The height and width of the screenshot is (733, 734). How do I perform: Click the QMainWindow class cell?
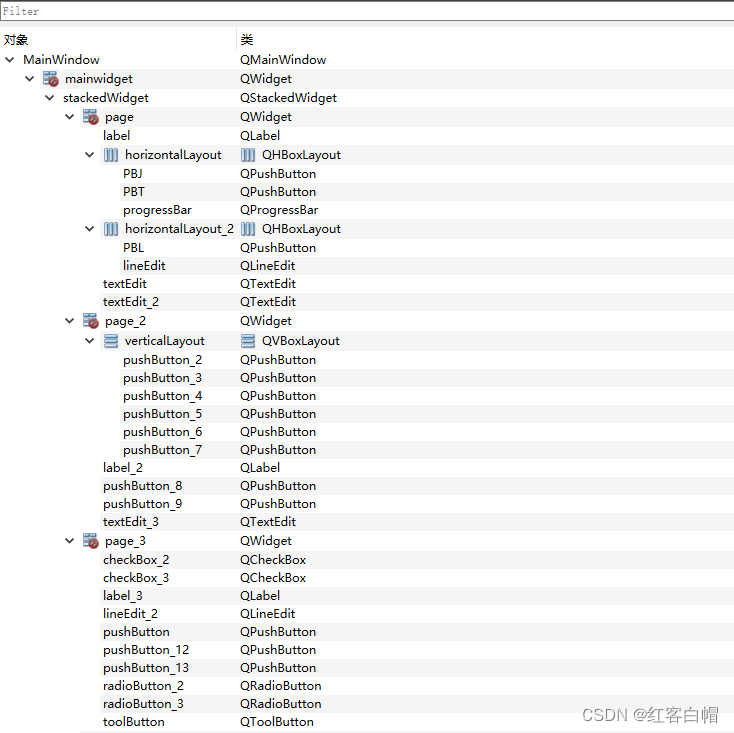tap(283, 60)
